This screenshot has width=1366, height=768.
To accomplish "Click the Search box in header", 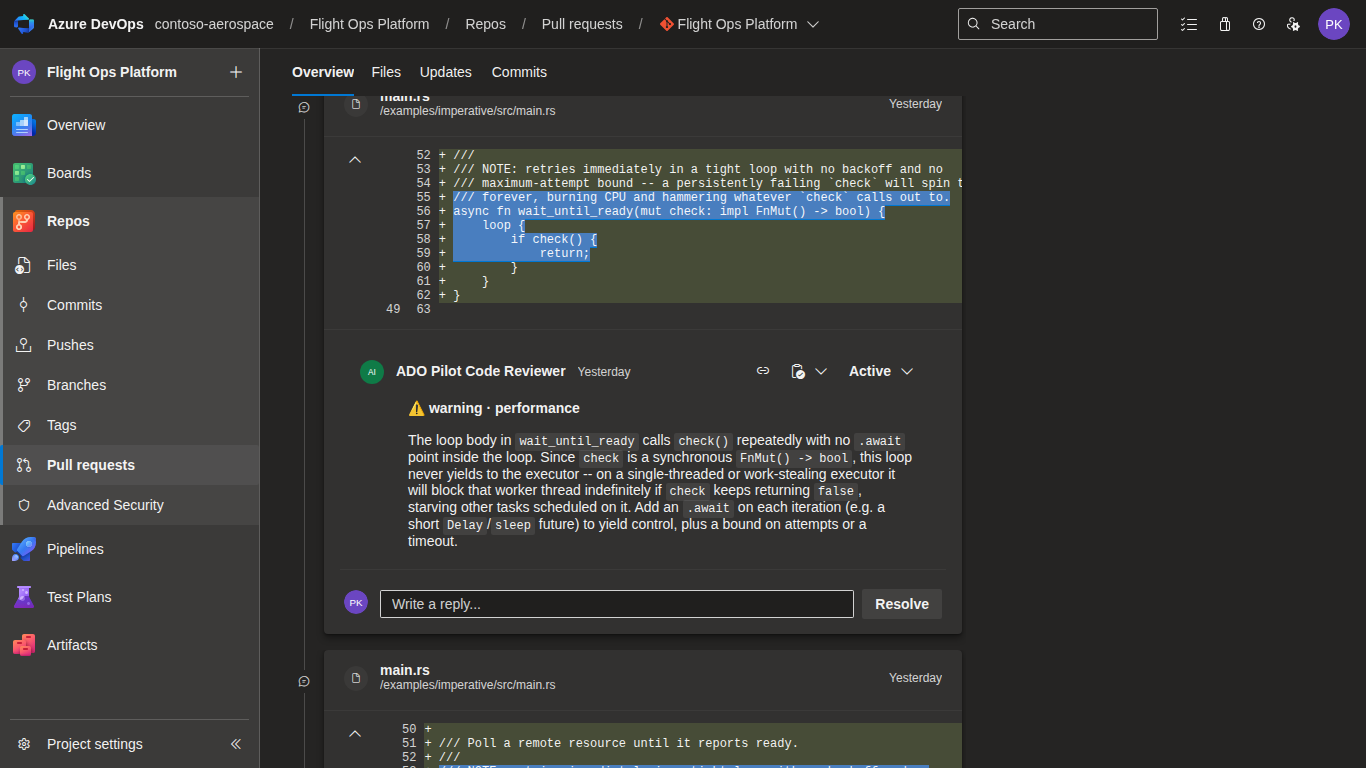I will pyautogui.click(x=1058, y=24).
